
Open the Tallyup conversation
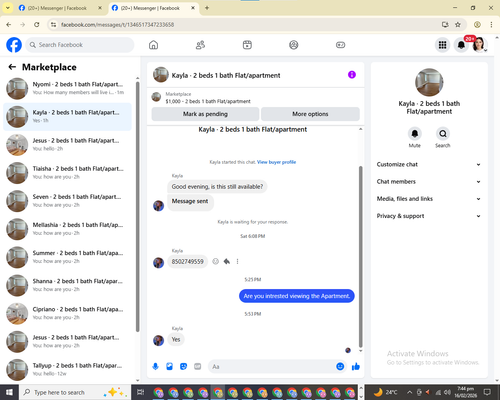point(67,370)
